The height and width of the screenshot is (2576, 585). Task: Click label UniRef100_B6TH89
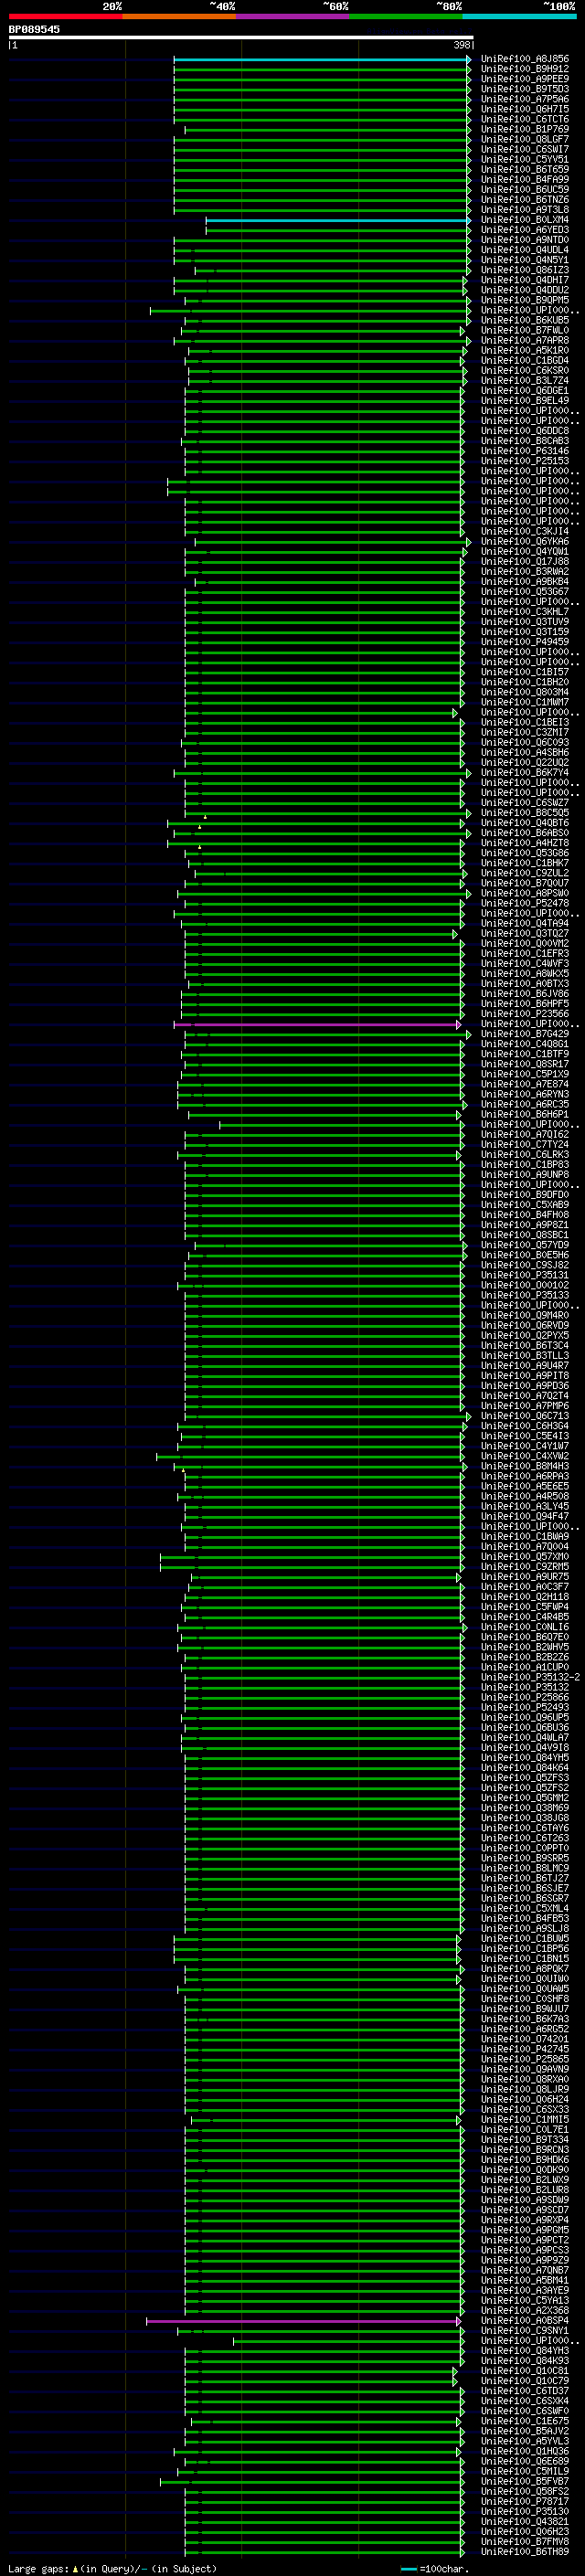tap(525, 2551)
